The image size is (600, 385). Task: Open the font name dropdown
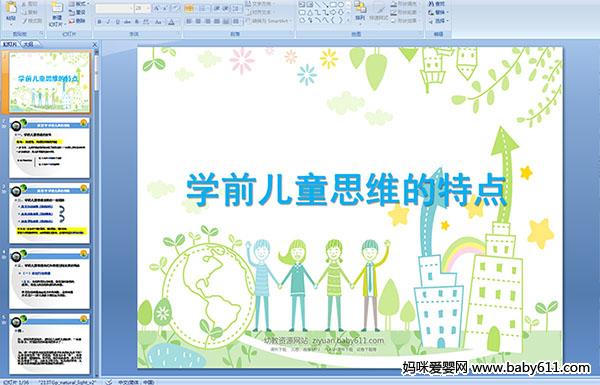tap(131, 8)
